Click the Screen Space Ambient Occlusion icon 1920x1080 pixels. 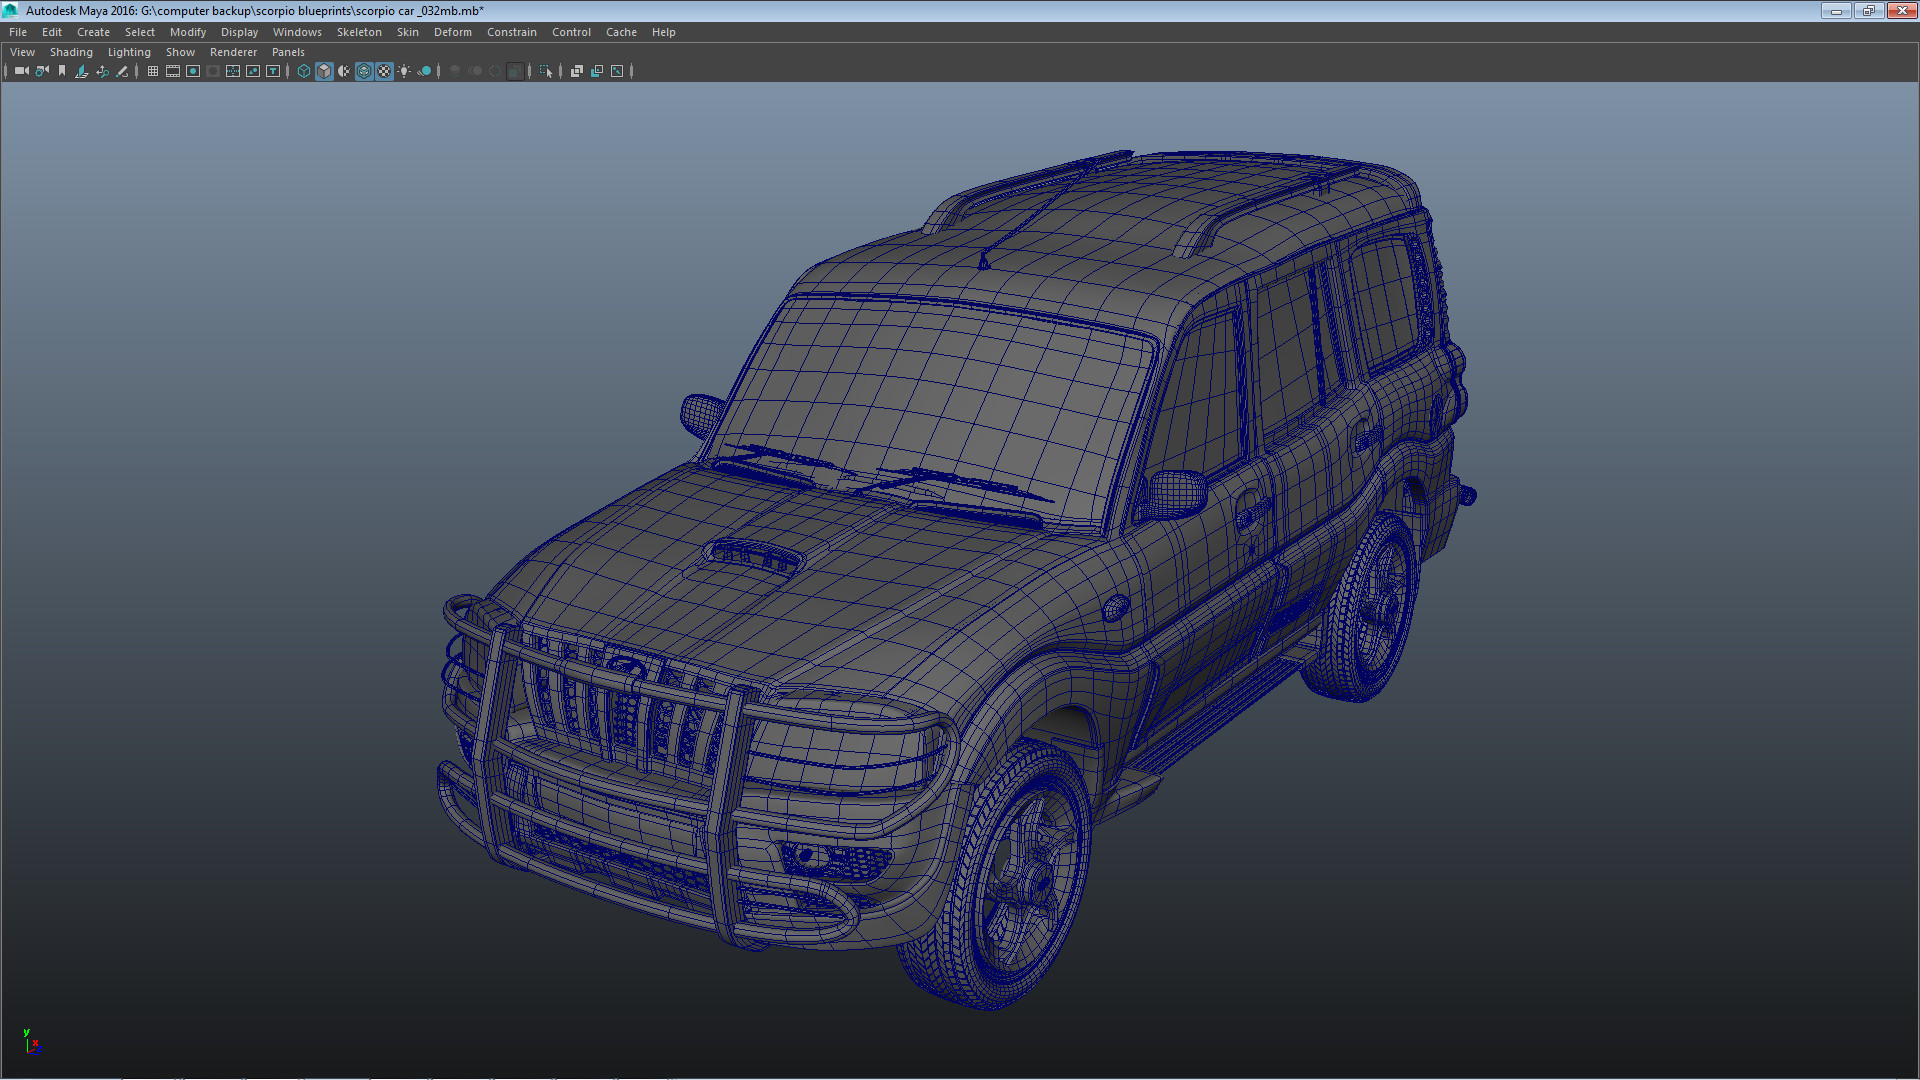pos(455,71)
